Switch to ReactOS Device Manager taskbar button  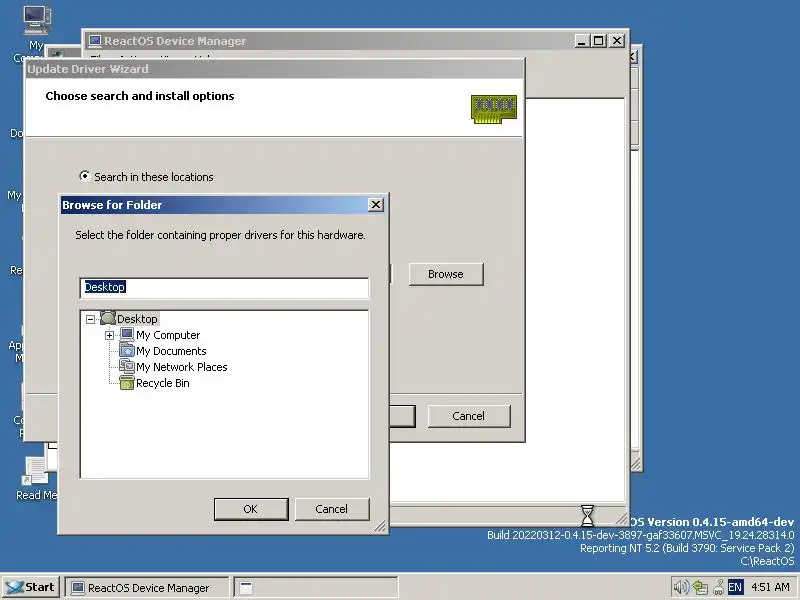coord(146,588)
